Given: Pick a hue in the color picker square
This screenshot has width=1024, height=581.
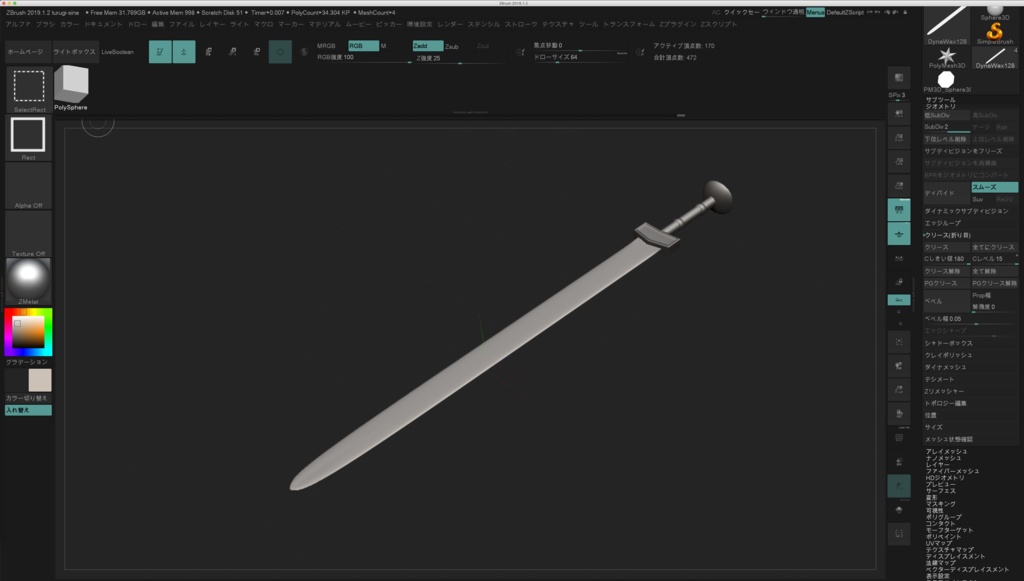Looking at the screenshot, I should (29, 332).
